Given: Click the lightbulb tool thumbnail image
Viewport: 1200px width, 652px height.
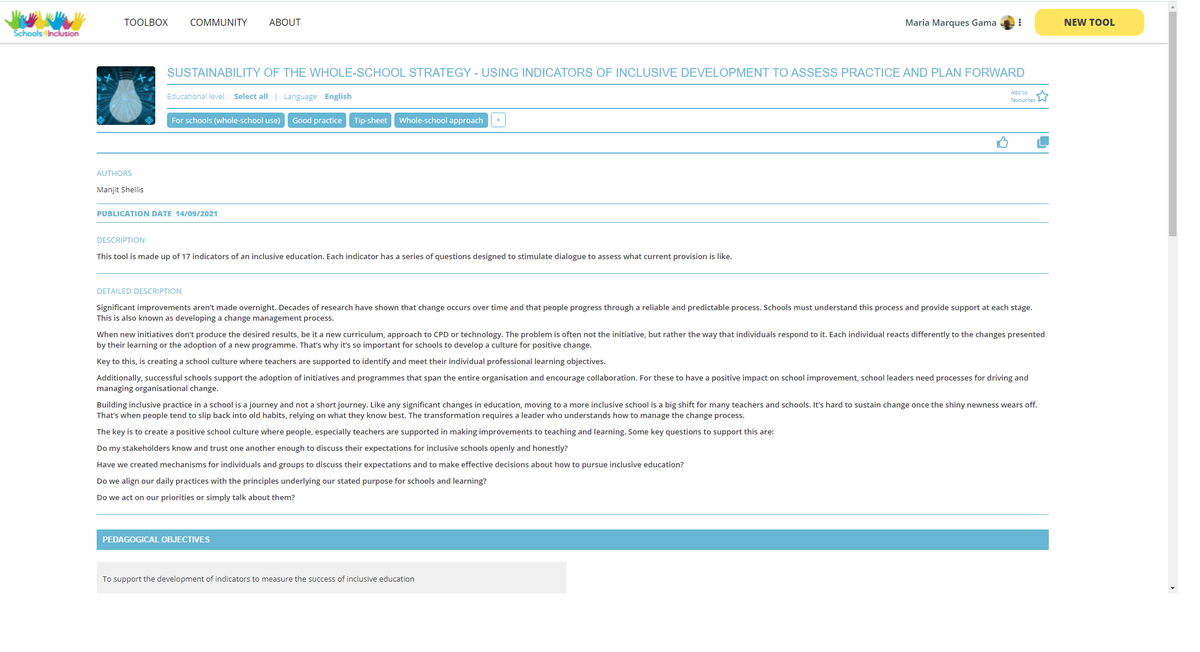Looking at the screenshot, I should coord(126,96).
